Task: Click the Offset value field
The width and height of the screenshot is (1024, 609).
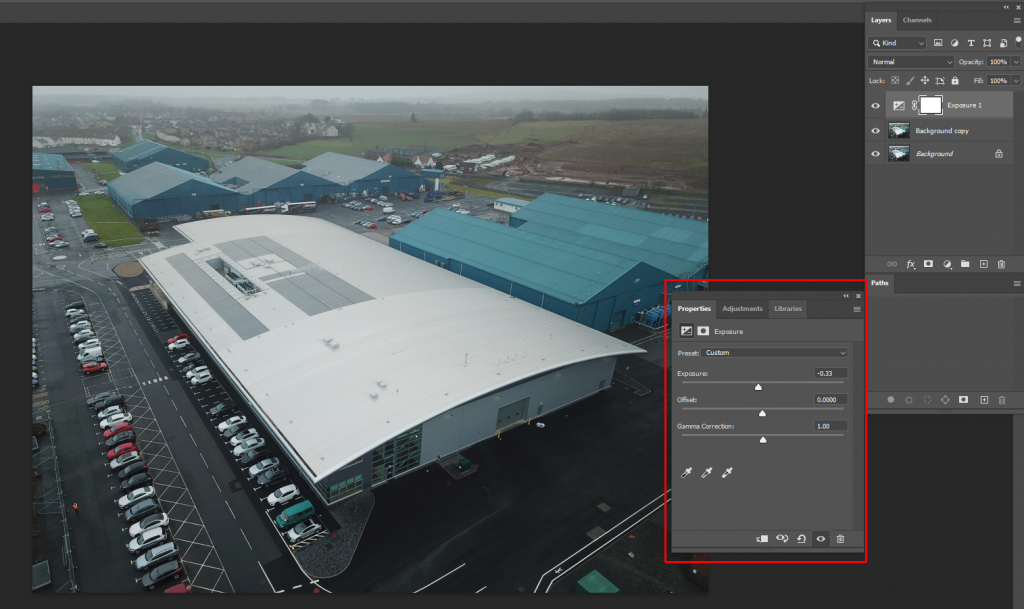Action: pyautogui.click(x=831, y=399)
